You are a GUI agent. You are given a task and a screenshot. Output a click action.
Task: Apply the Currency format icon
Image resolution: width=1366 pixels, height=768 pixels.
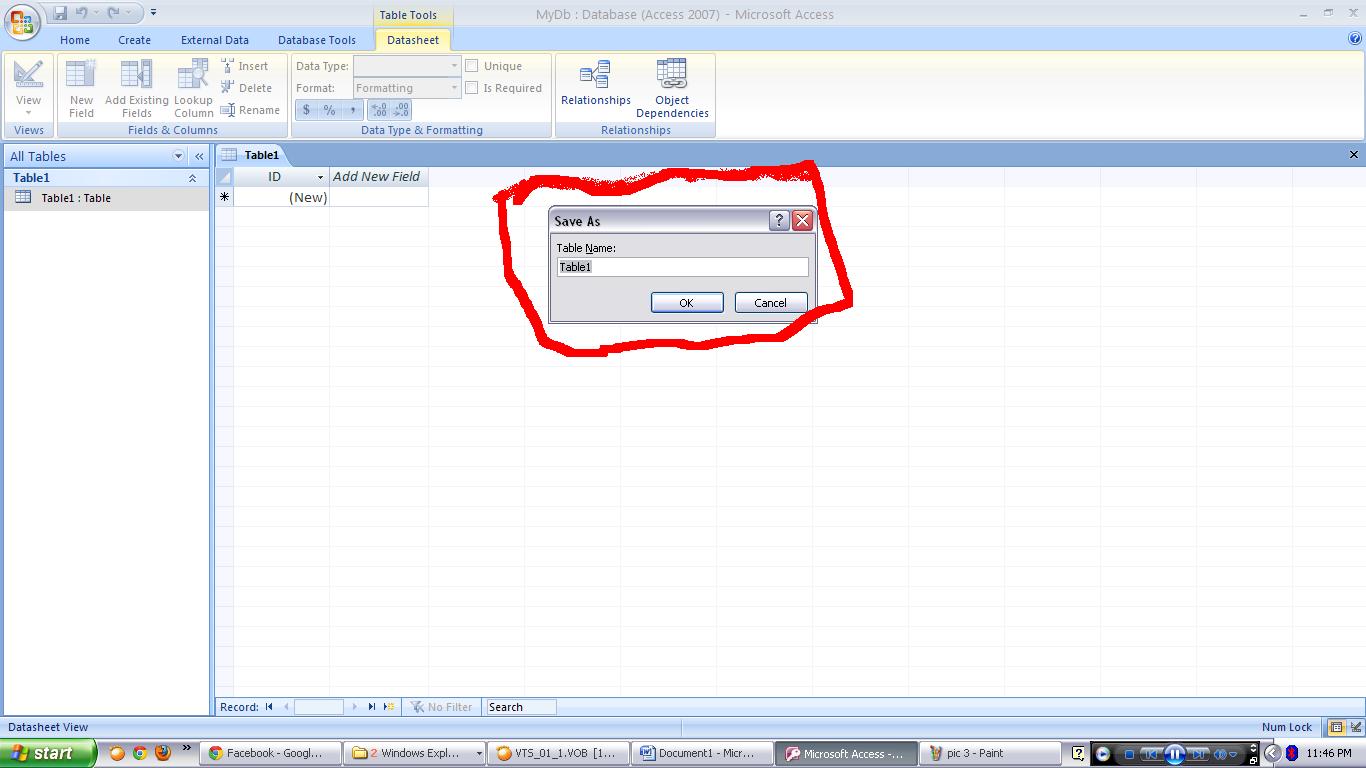point(306,109)
